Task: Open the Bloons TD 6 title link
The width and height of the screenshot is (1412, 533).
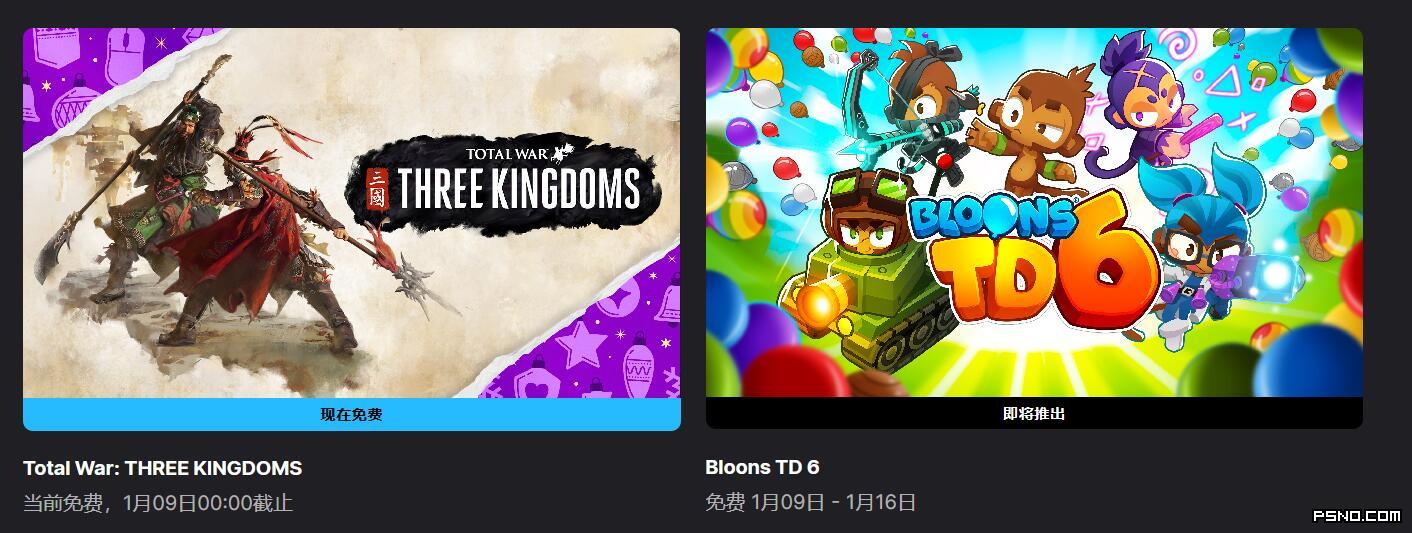Action: point(762,467)
